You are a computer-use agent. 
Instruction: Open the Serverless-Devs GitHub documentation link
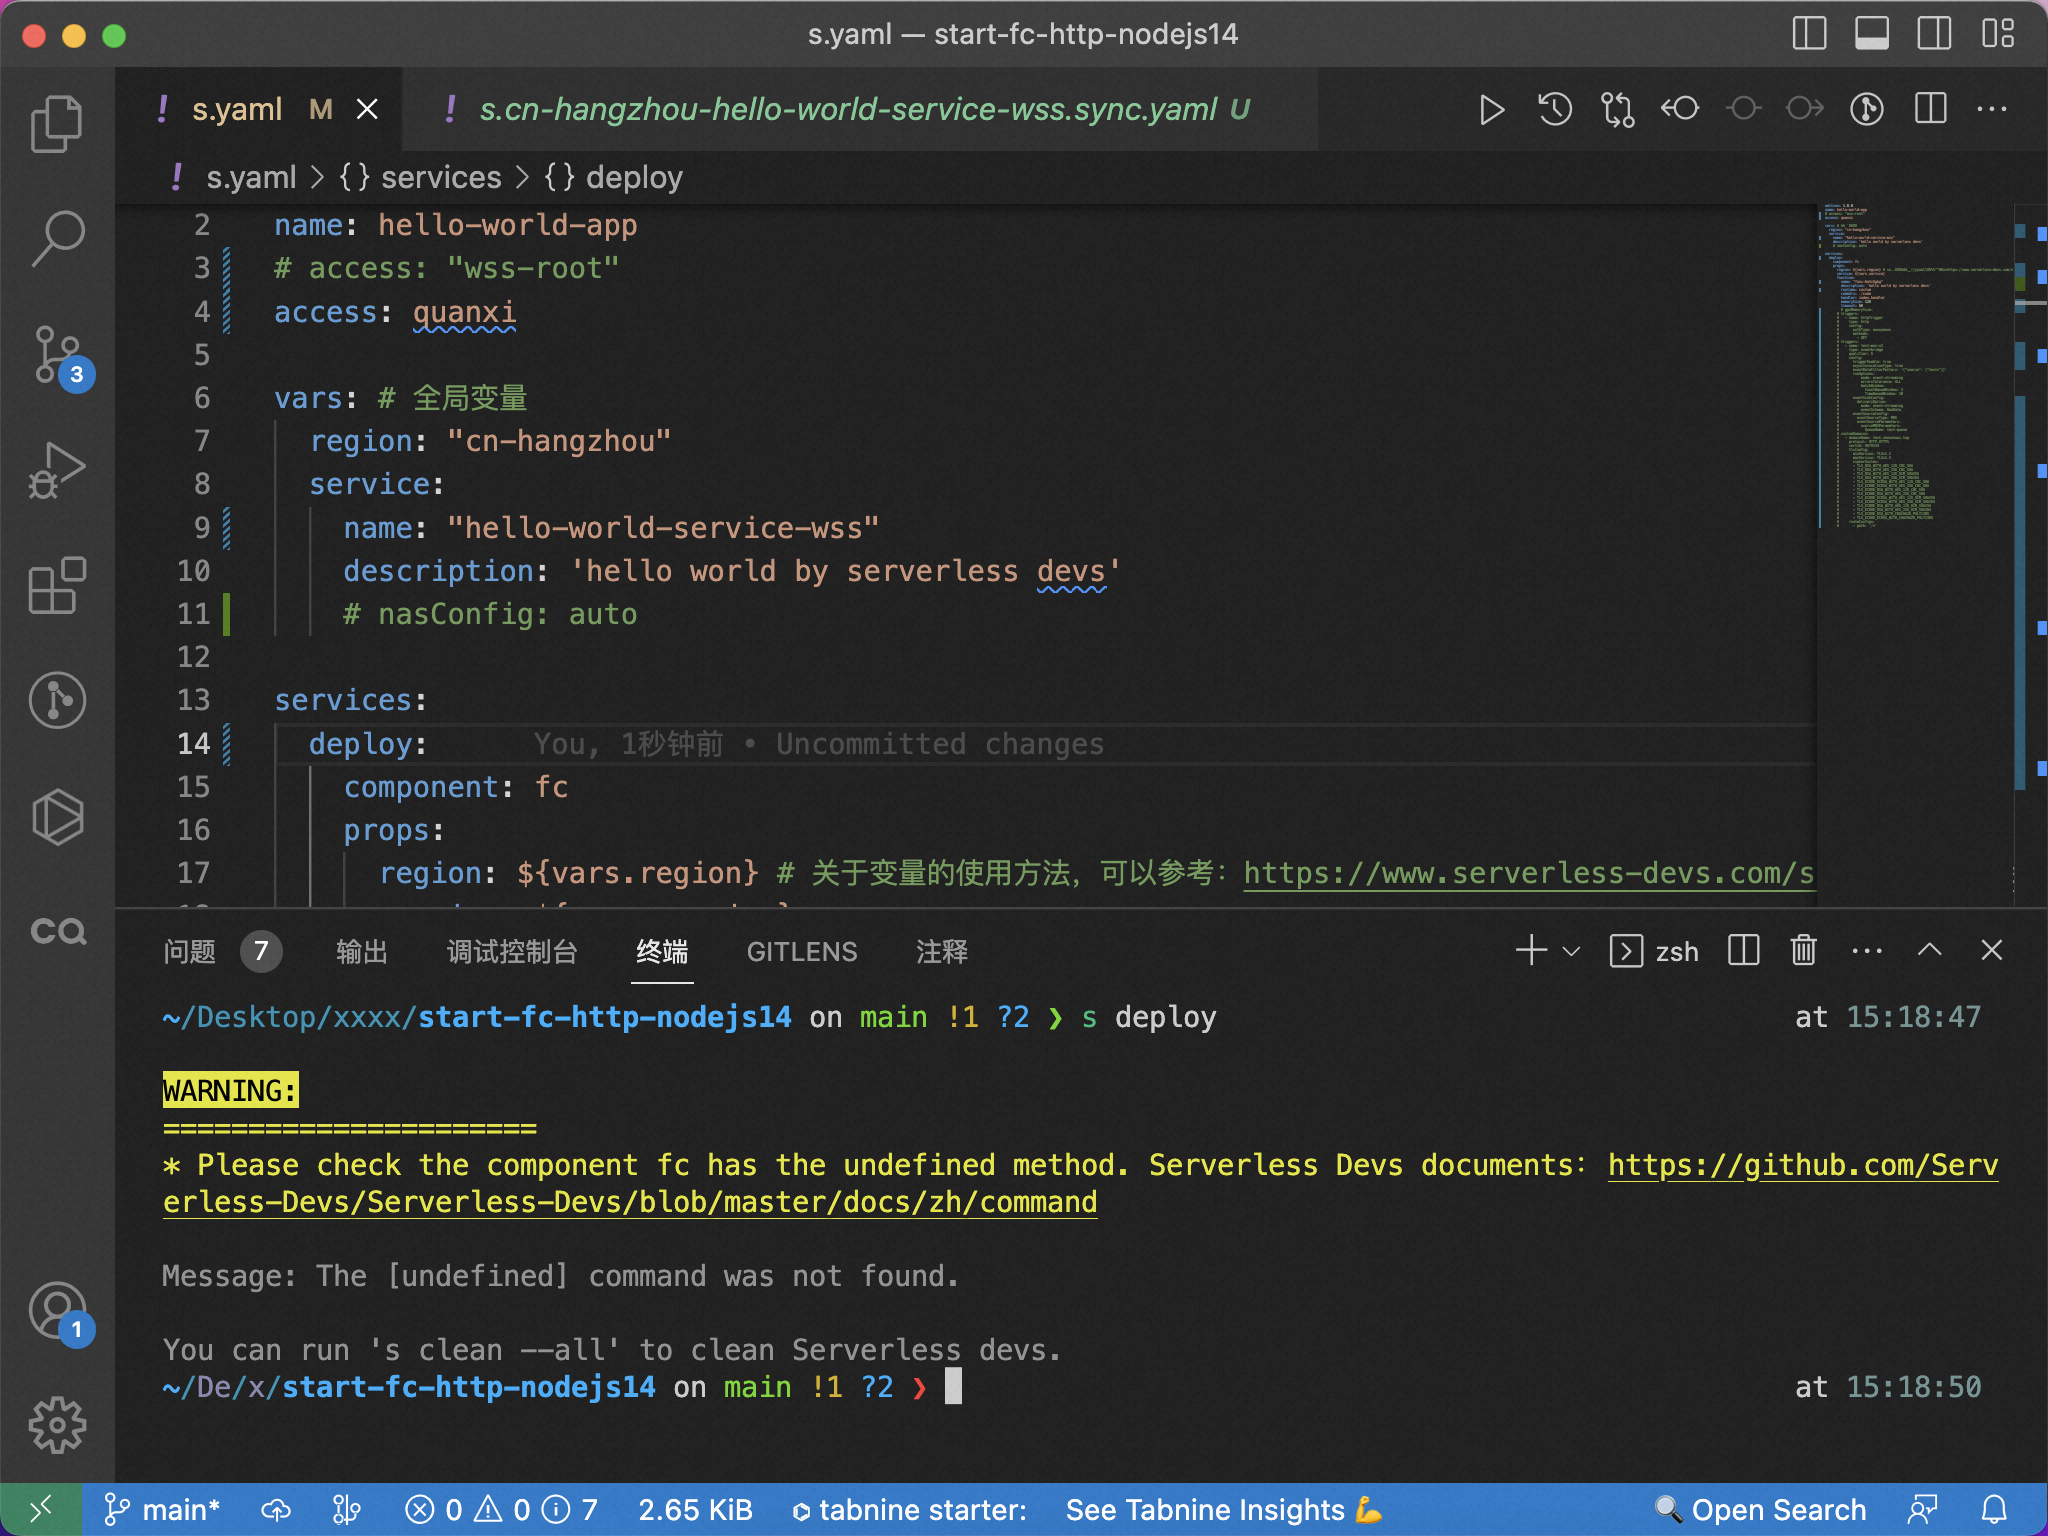pos(1800,1165)
